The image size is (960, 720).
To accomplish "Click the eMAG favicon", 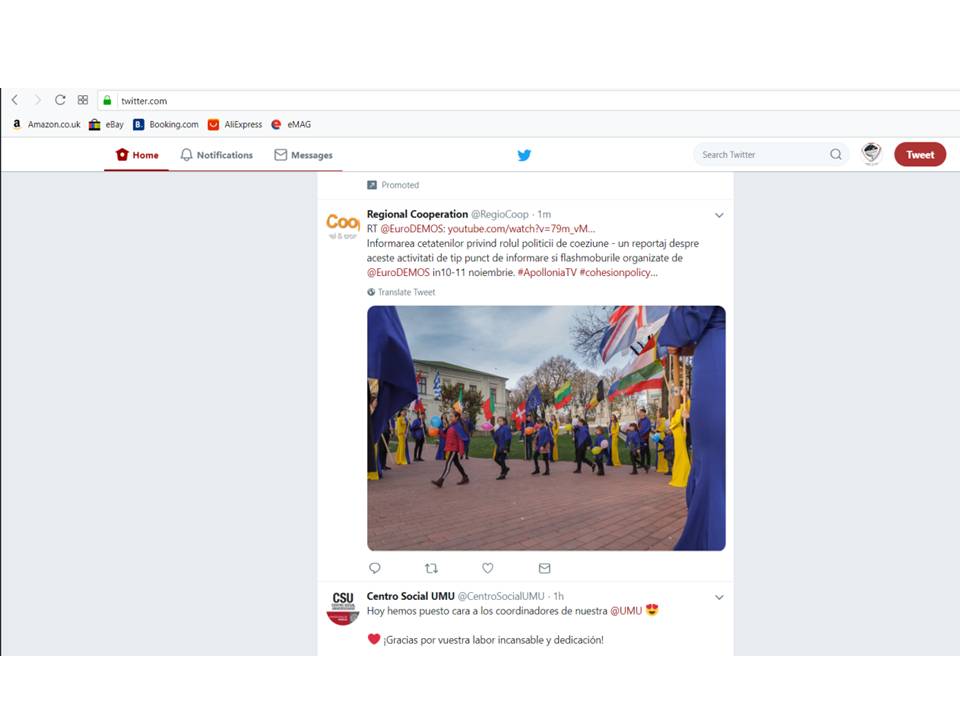I will [276, 124].
